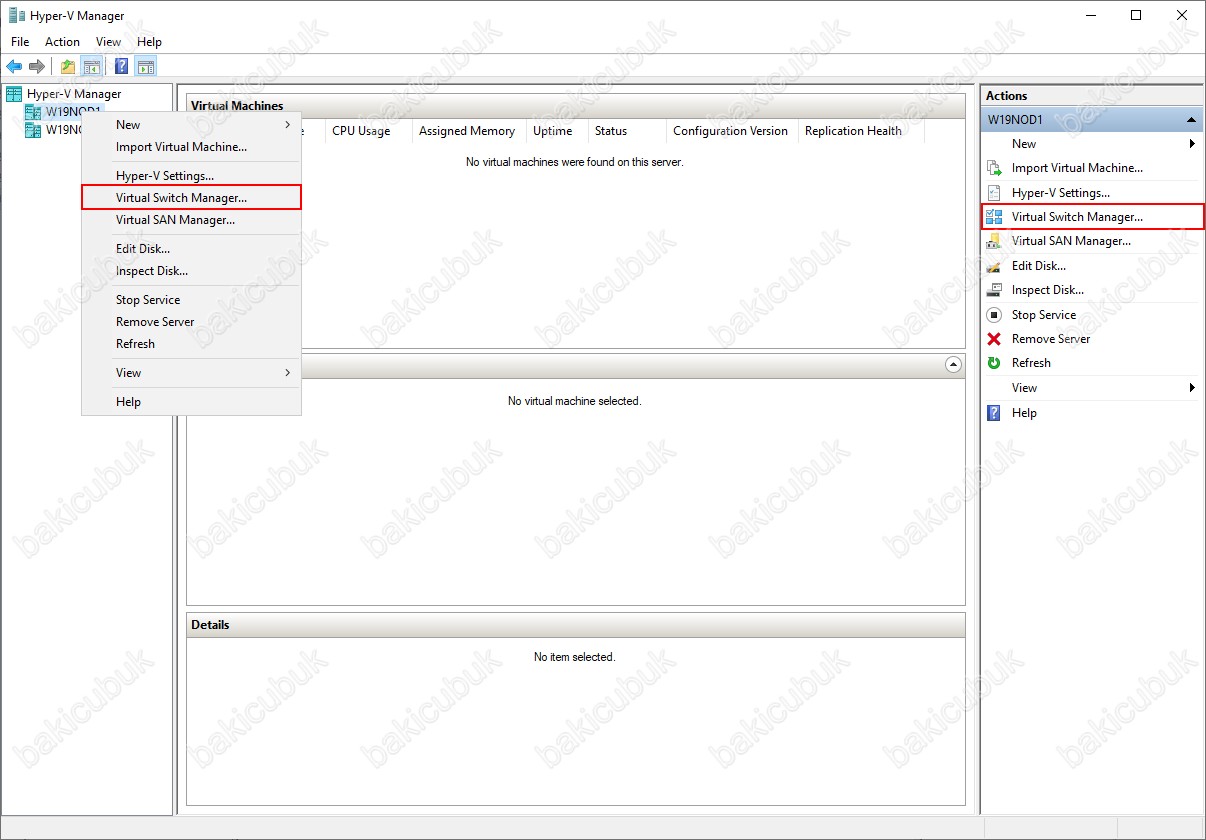This screenshot has height=840, width=1206.
Task: Click Inspect Disk link in Actions pane
Action: coord(1047,290)
